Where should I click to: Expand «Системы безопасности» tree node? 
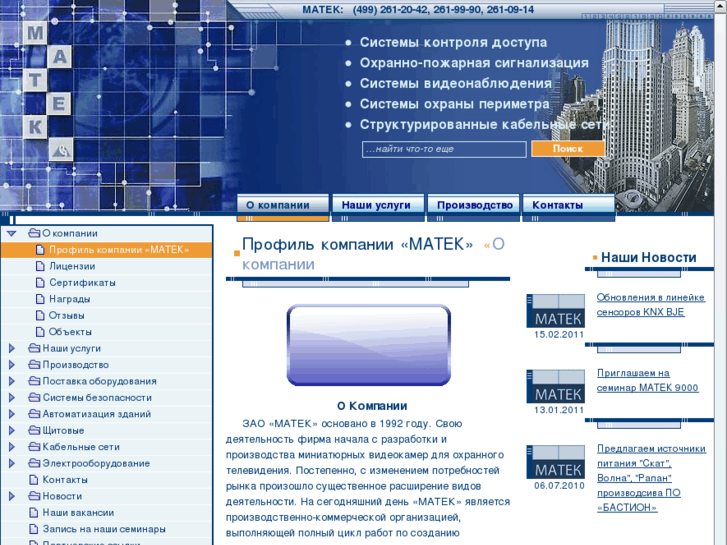12,398
